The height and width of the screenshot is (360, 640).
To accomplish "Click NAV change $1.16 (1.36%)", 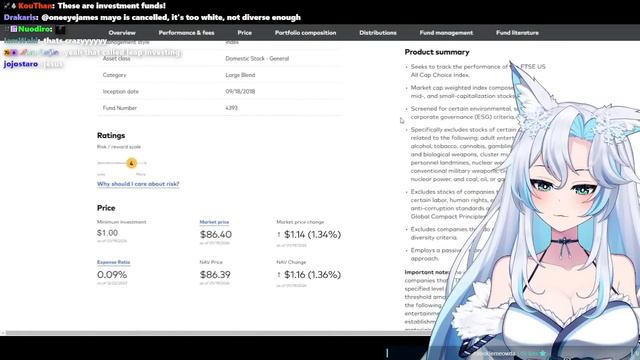I will pyautogui.click(x=312, y=275).
